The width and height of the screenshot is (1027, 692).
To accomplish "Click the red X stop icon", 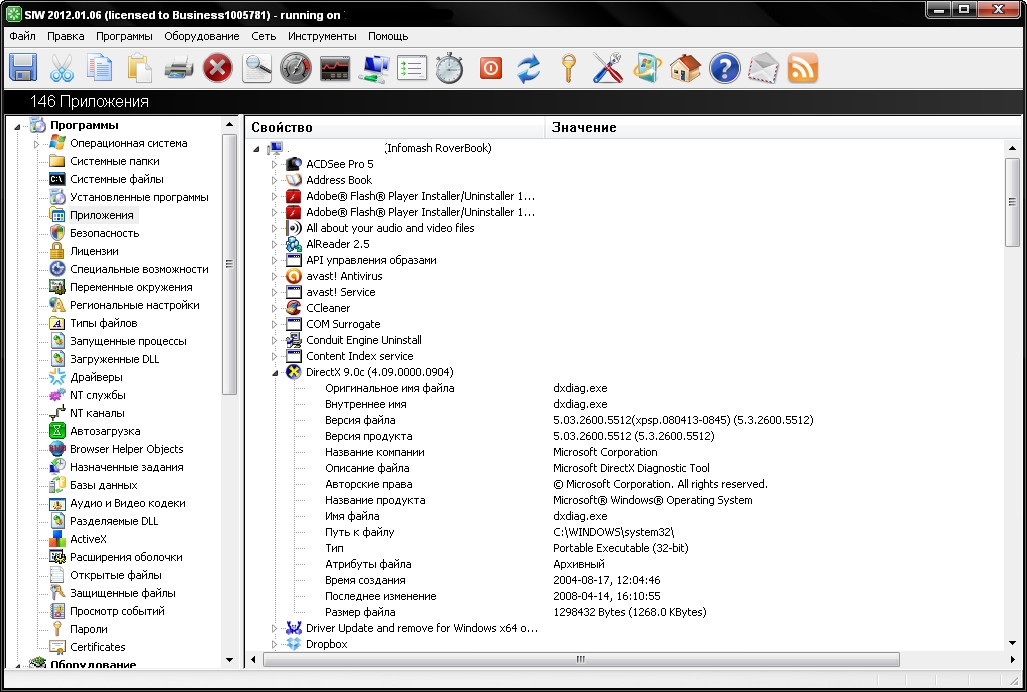I will pos(217,68).
